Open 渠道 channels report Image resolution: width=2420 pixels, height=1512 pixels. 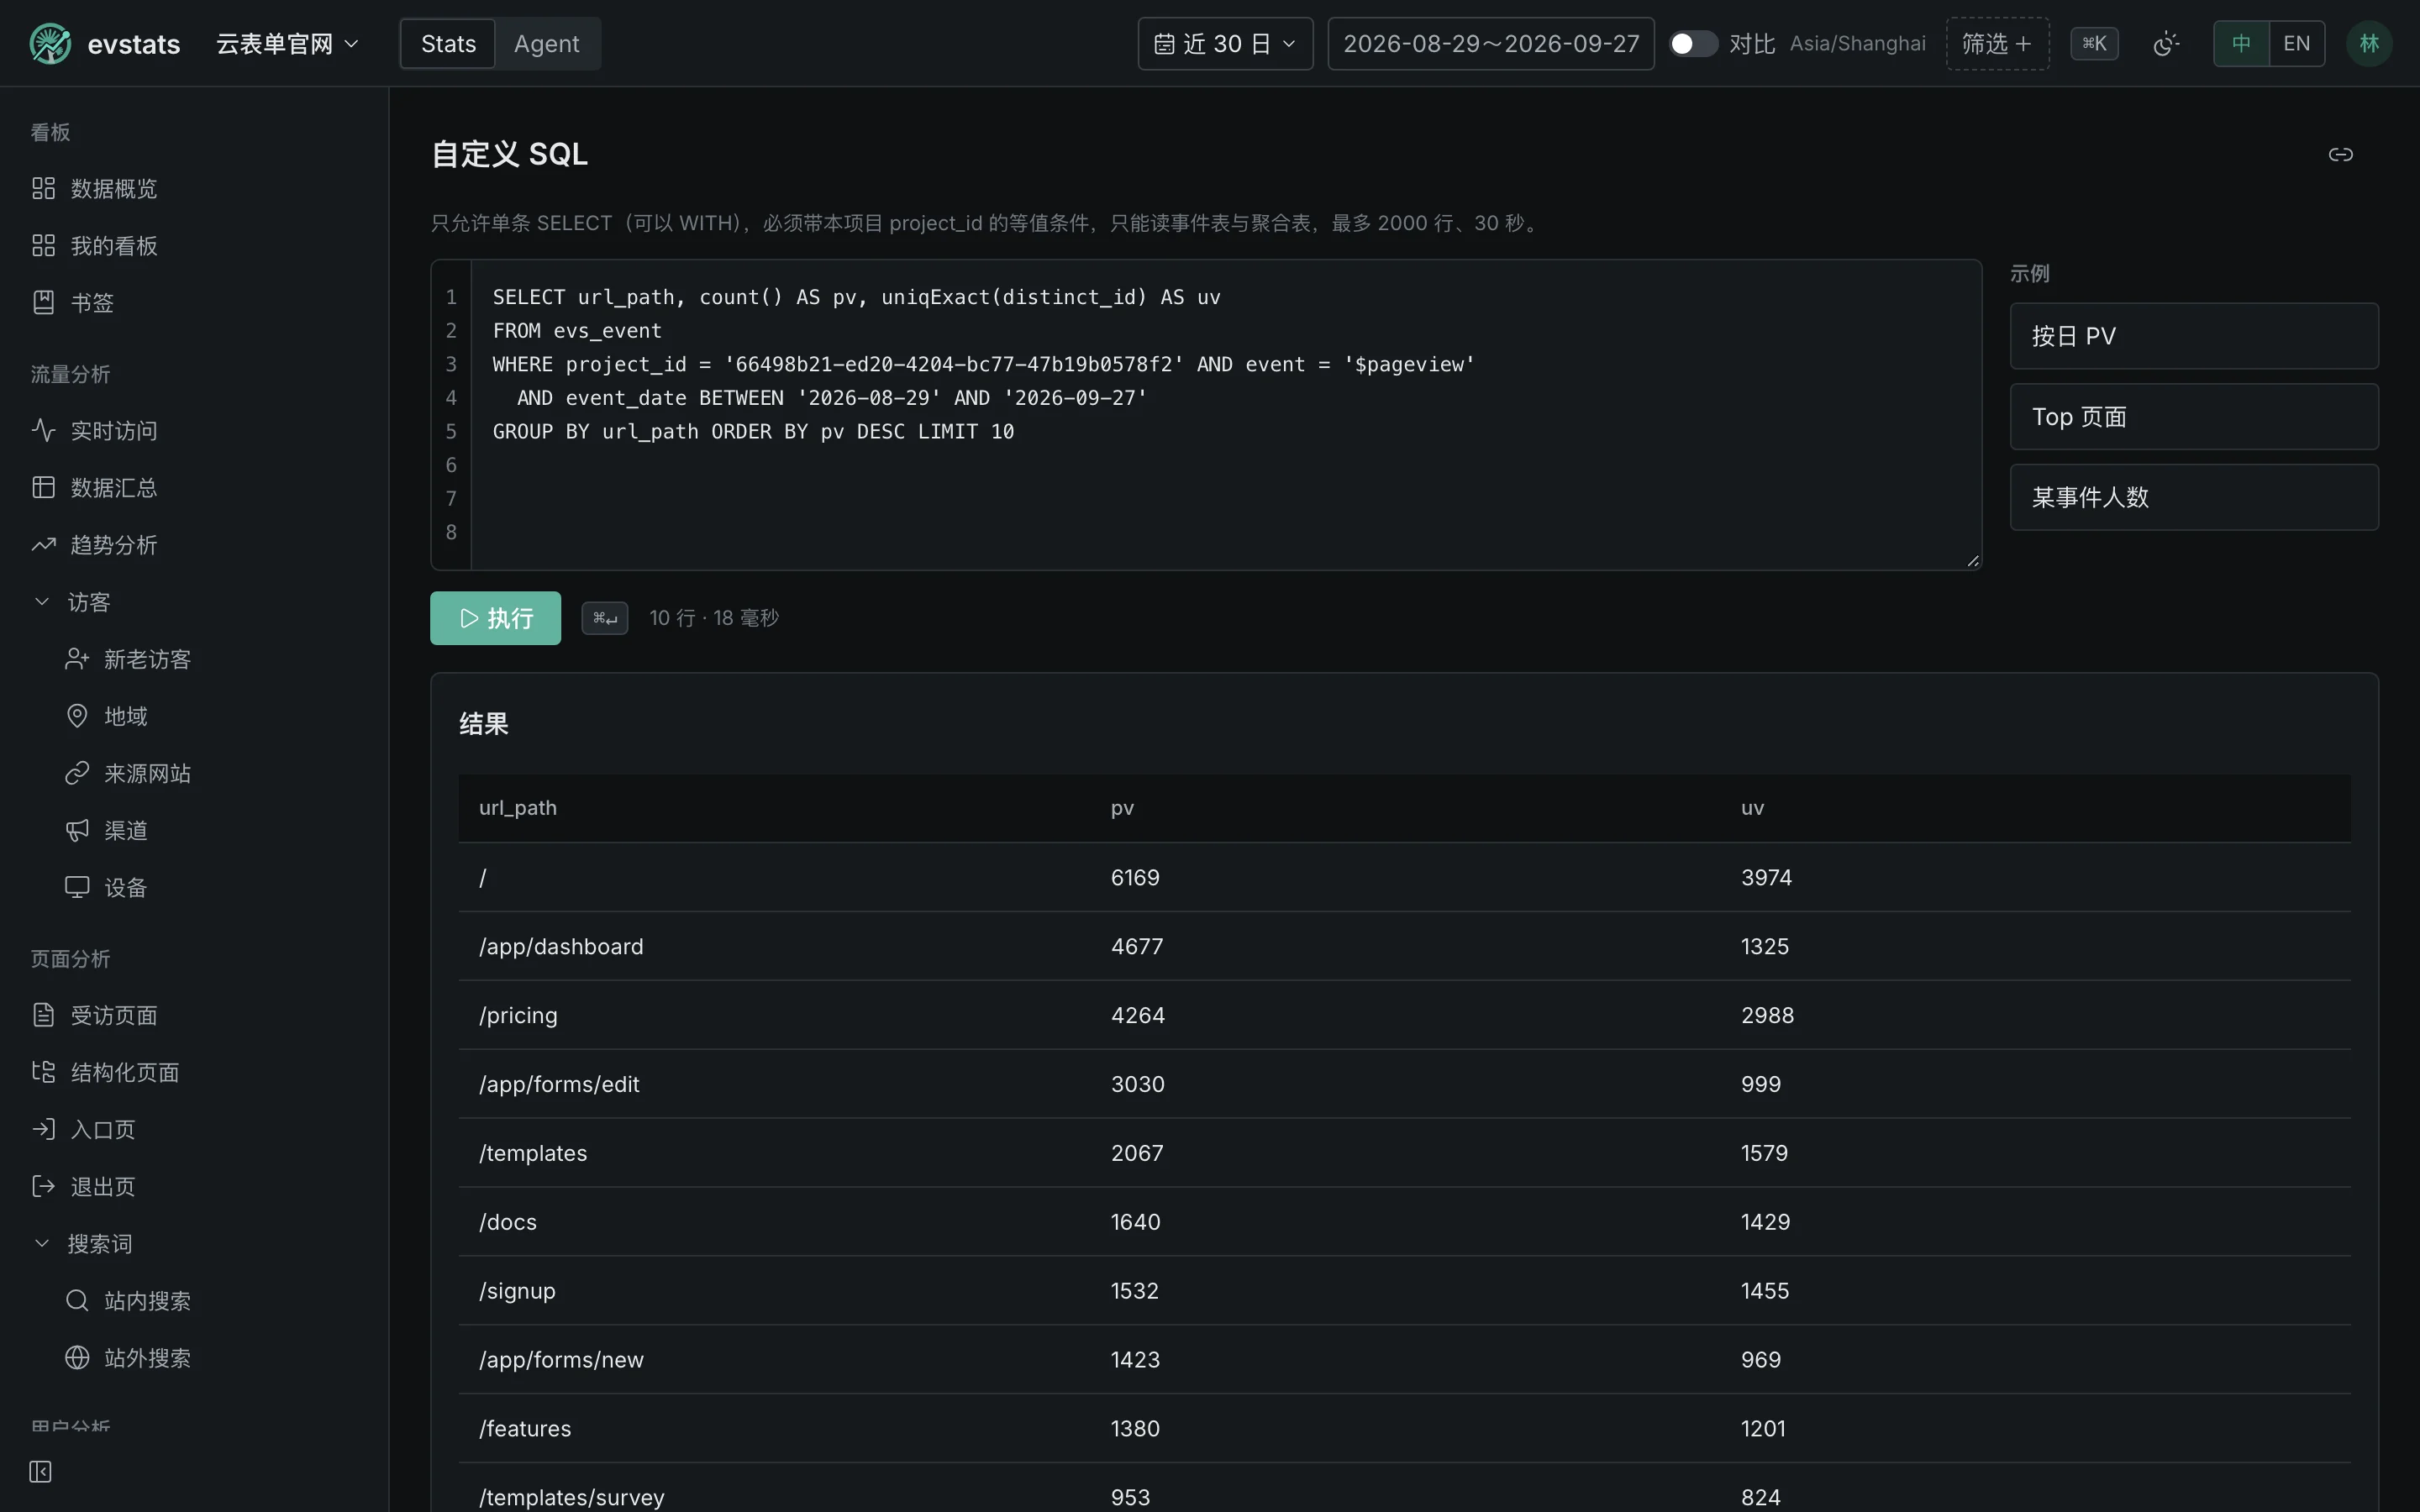click(210, 830)
